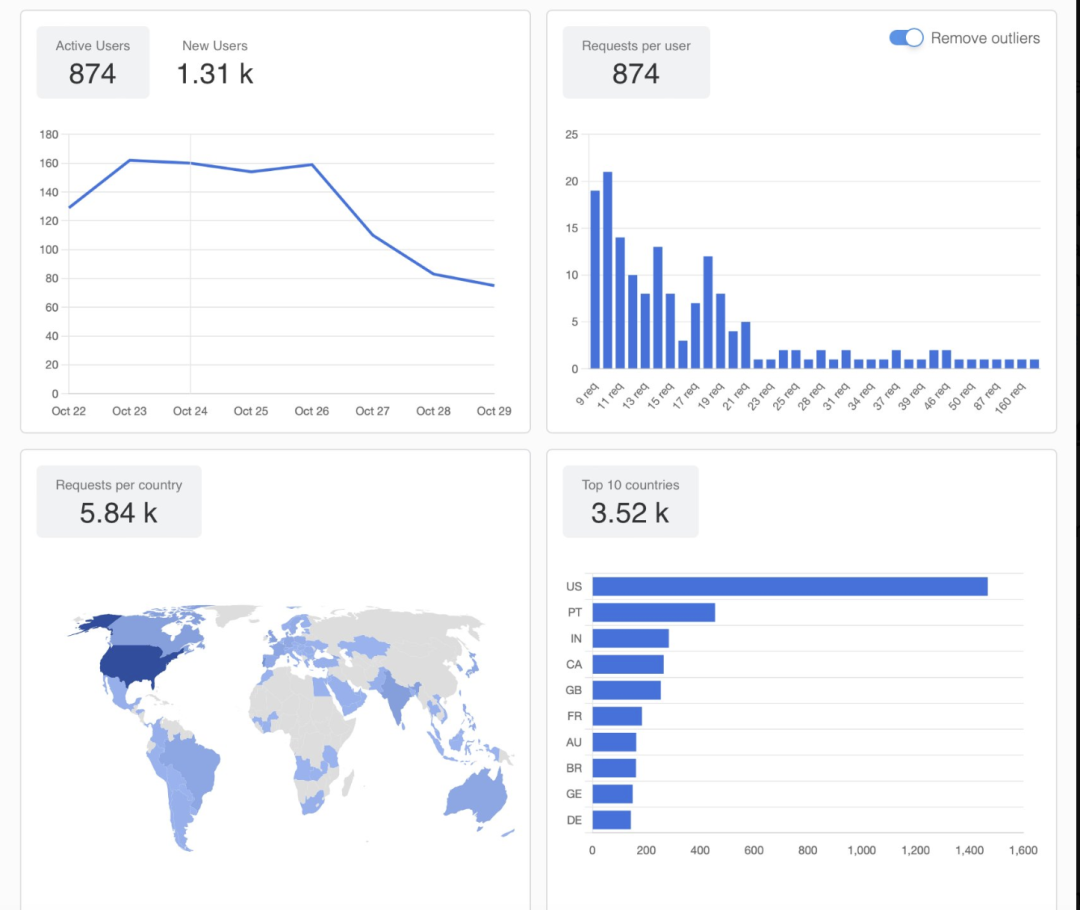Open the Top 10 countries card
1080x910 pixels.
[630, 501]
